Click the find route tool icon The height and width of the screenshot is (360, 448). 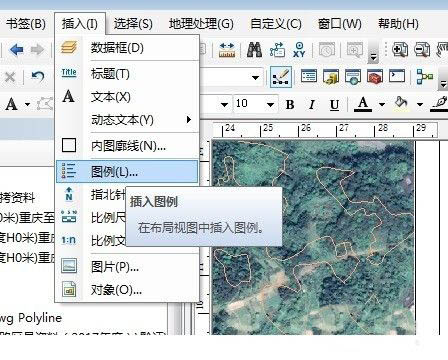[277, 50]
